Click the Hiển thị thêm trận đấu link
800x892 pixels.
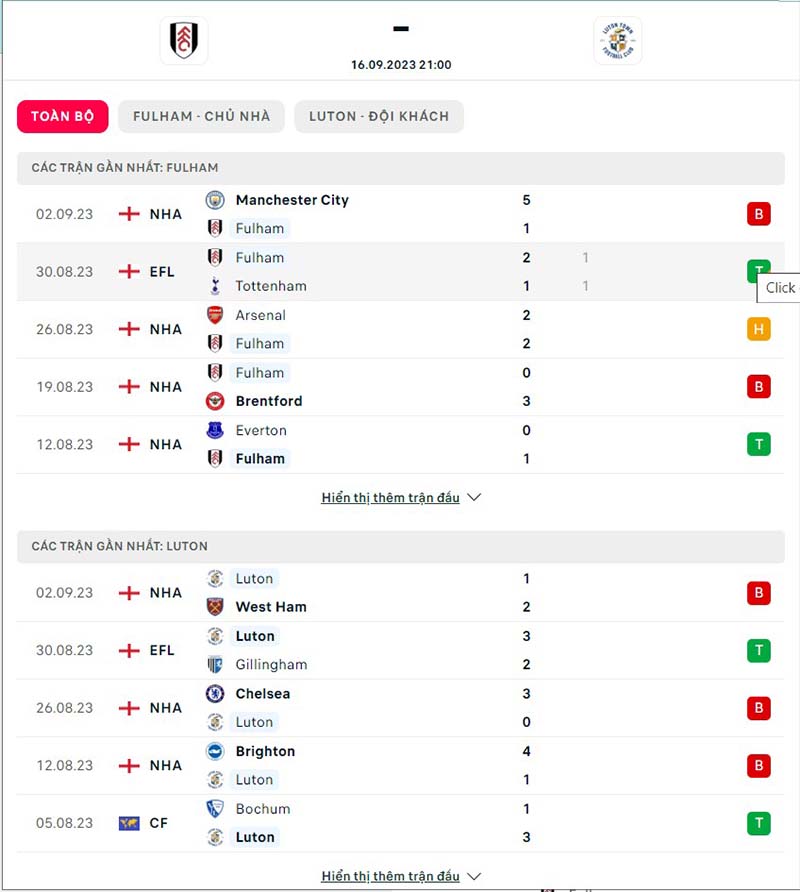point(390,497)
